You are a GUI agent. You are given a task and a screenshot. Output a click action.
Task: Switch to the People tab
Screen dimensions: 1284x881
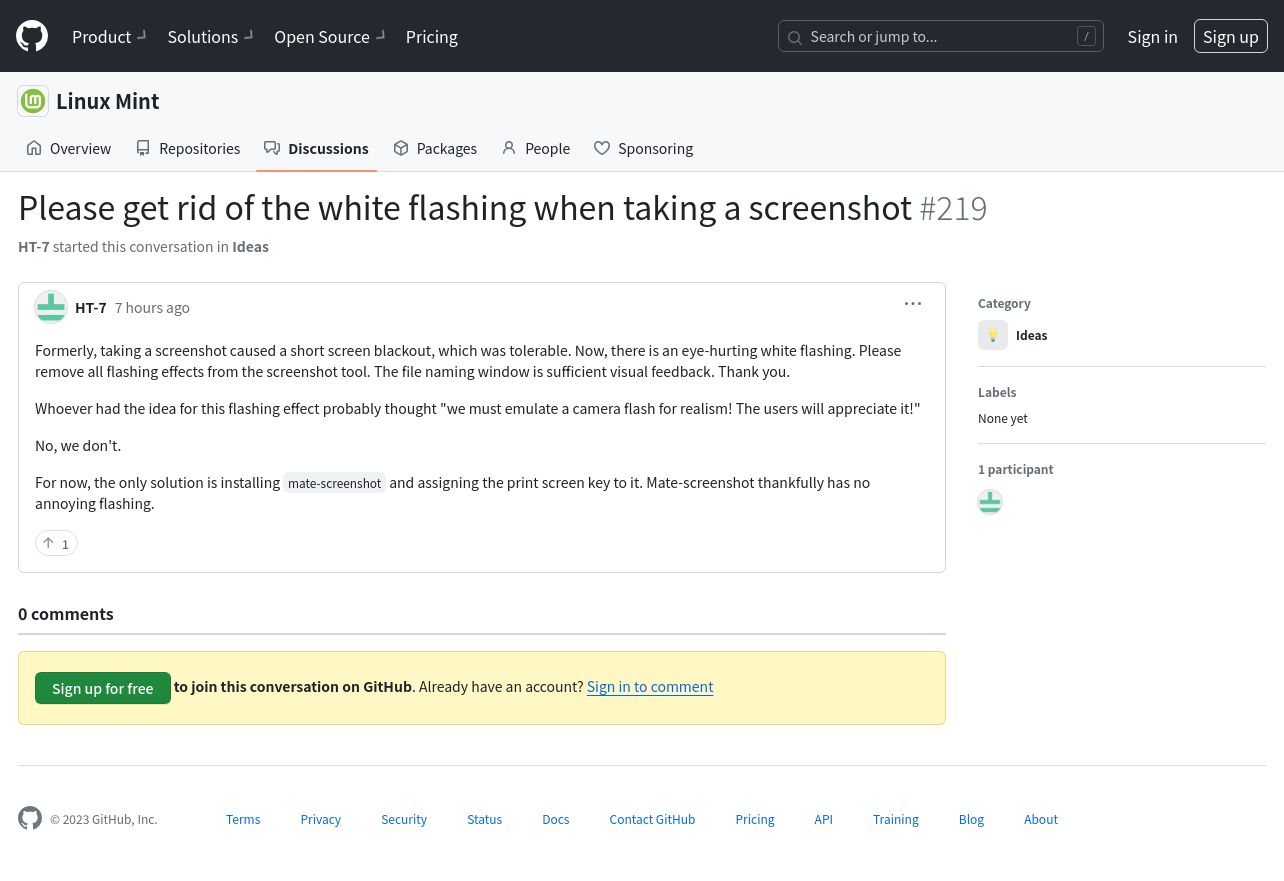[x=536, y=148]
